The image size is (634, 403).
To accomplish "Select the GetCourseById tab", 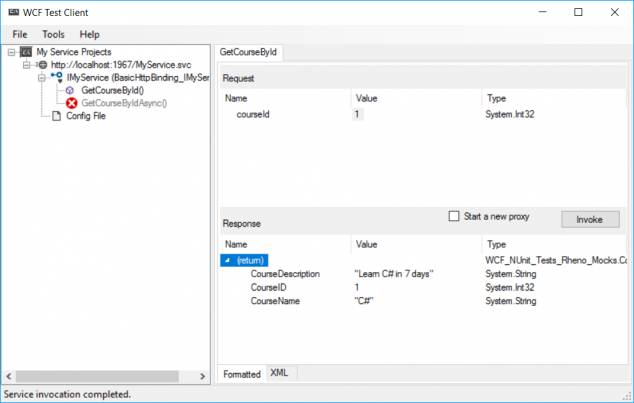I will (x=248, y=52).
